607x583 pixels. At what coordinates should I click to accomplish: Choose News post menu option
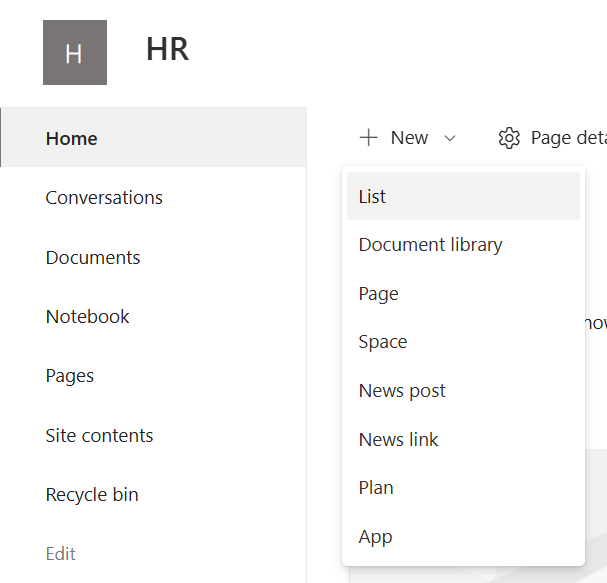402,390
